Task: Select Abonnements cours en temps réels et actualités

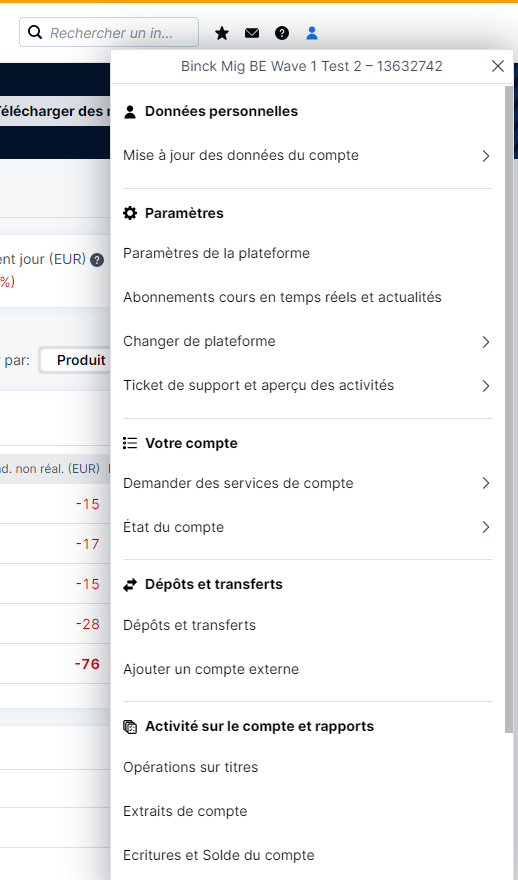Action: point(282,297)
